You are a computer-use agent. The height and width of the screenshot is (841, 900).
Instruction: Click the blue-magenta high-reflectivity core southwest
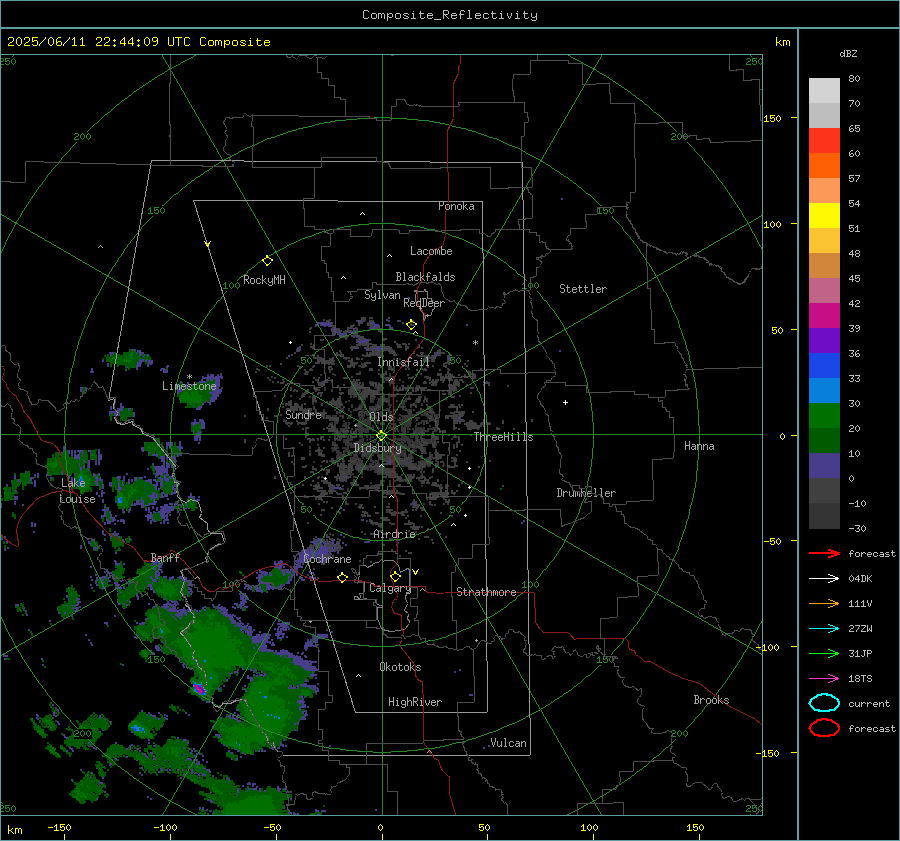[x=199, y=688]
